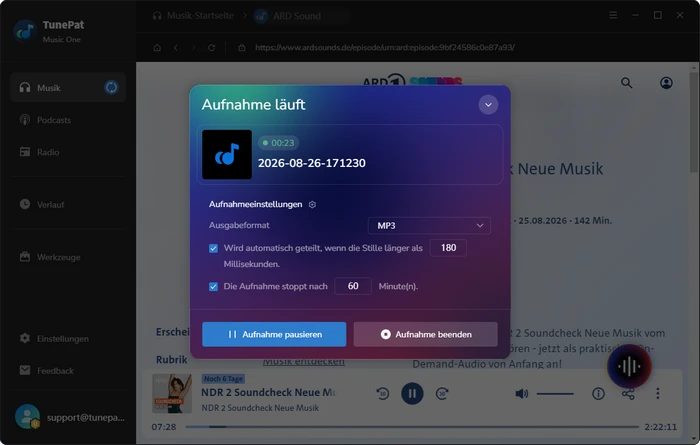Click the ARD Sounds logo

pos(412,80)
